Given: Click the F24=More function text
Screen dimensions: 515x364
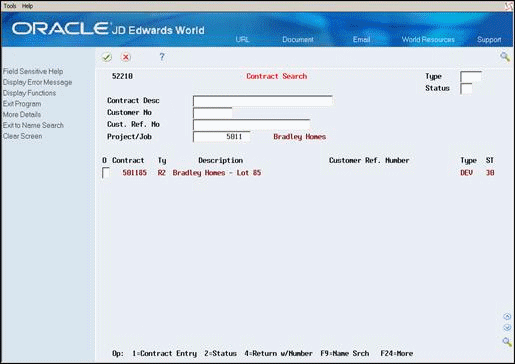Looking at the screenshot, I should click(397, 353).
